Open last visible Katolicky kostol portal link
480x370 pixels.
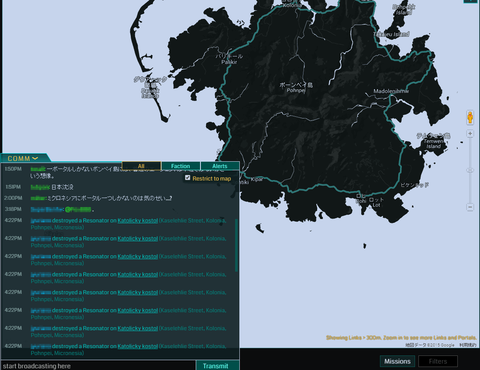point(138,346)
